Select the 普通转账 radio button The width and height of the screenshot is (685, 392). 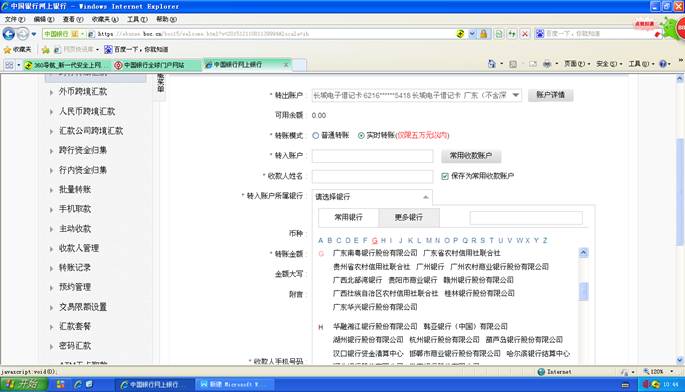pyautogui.click(x=315, y=135)
